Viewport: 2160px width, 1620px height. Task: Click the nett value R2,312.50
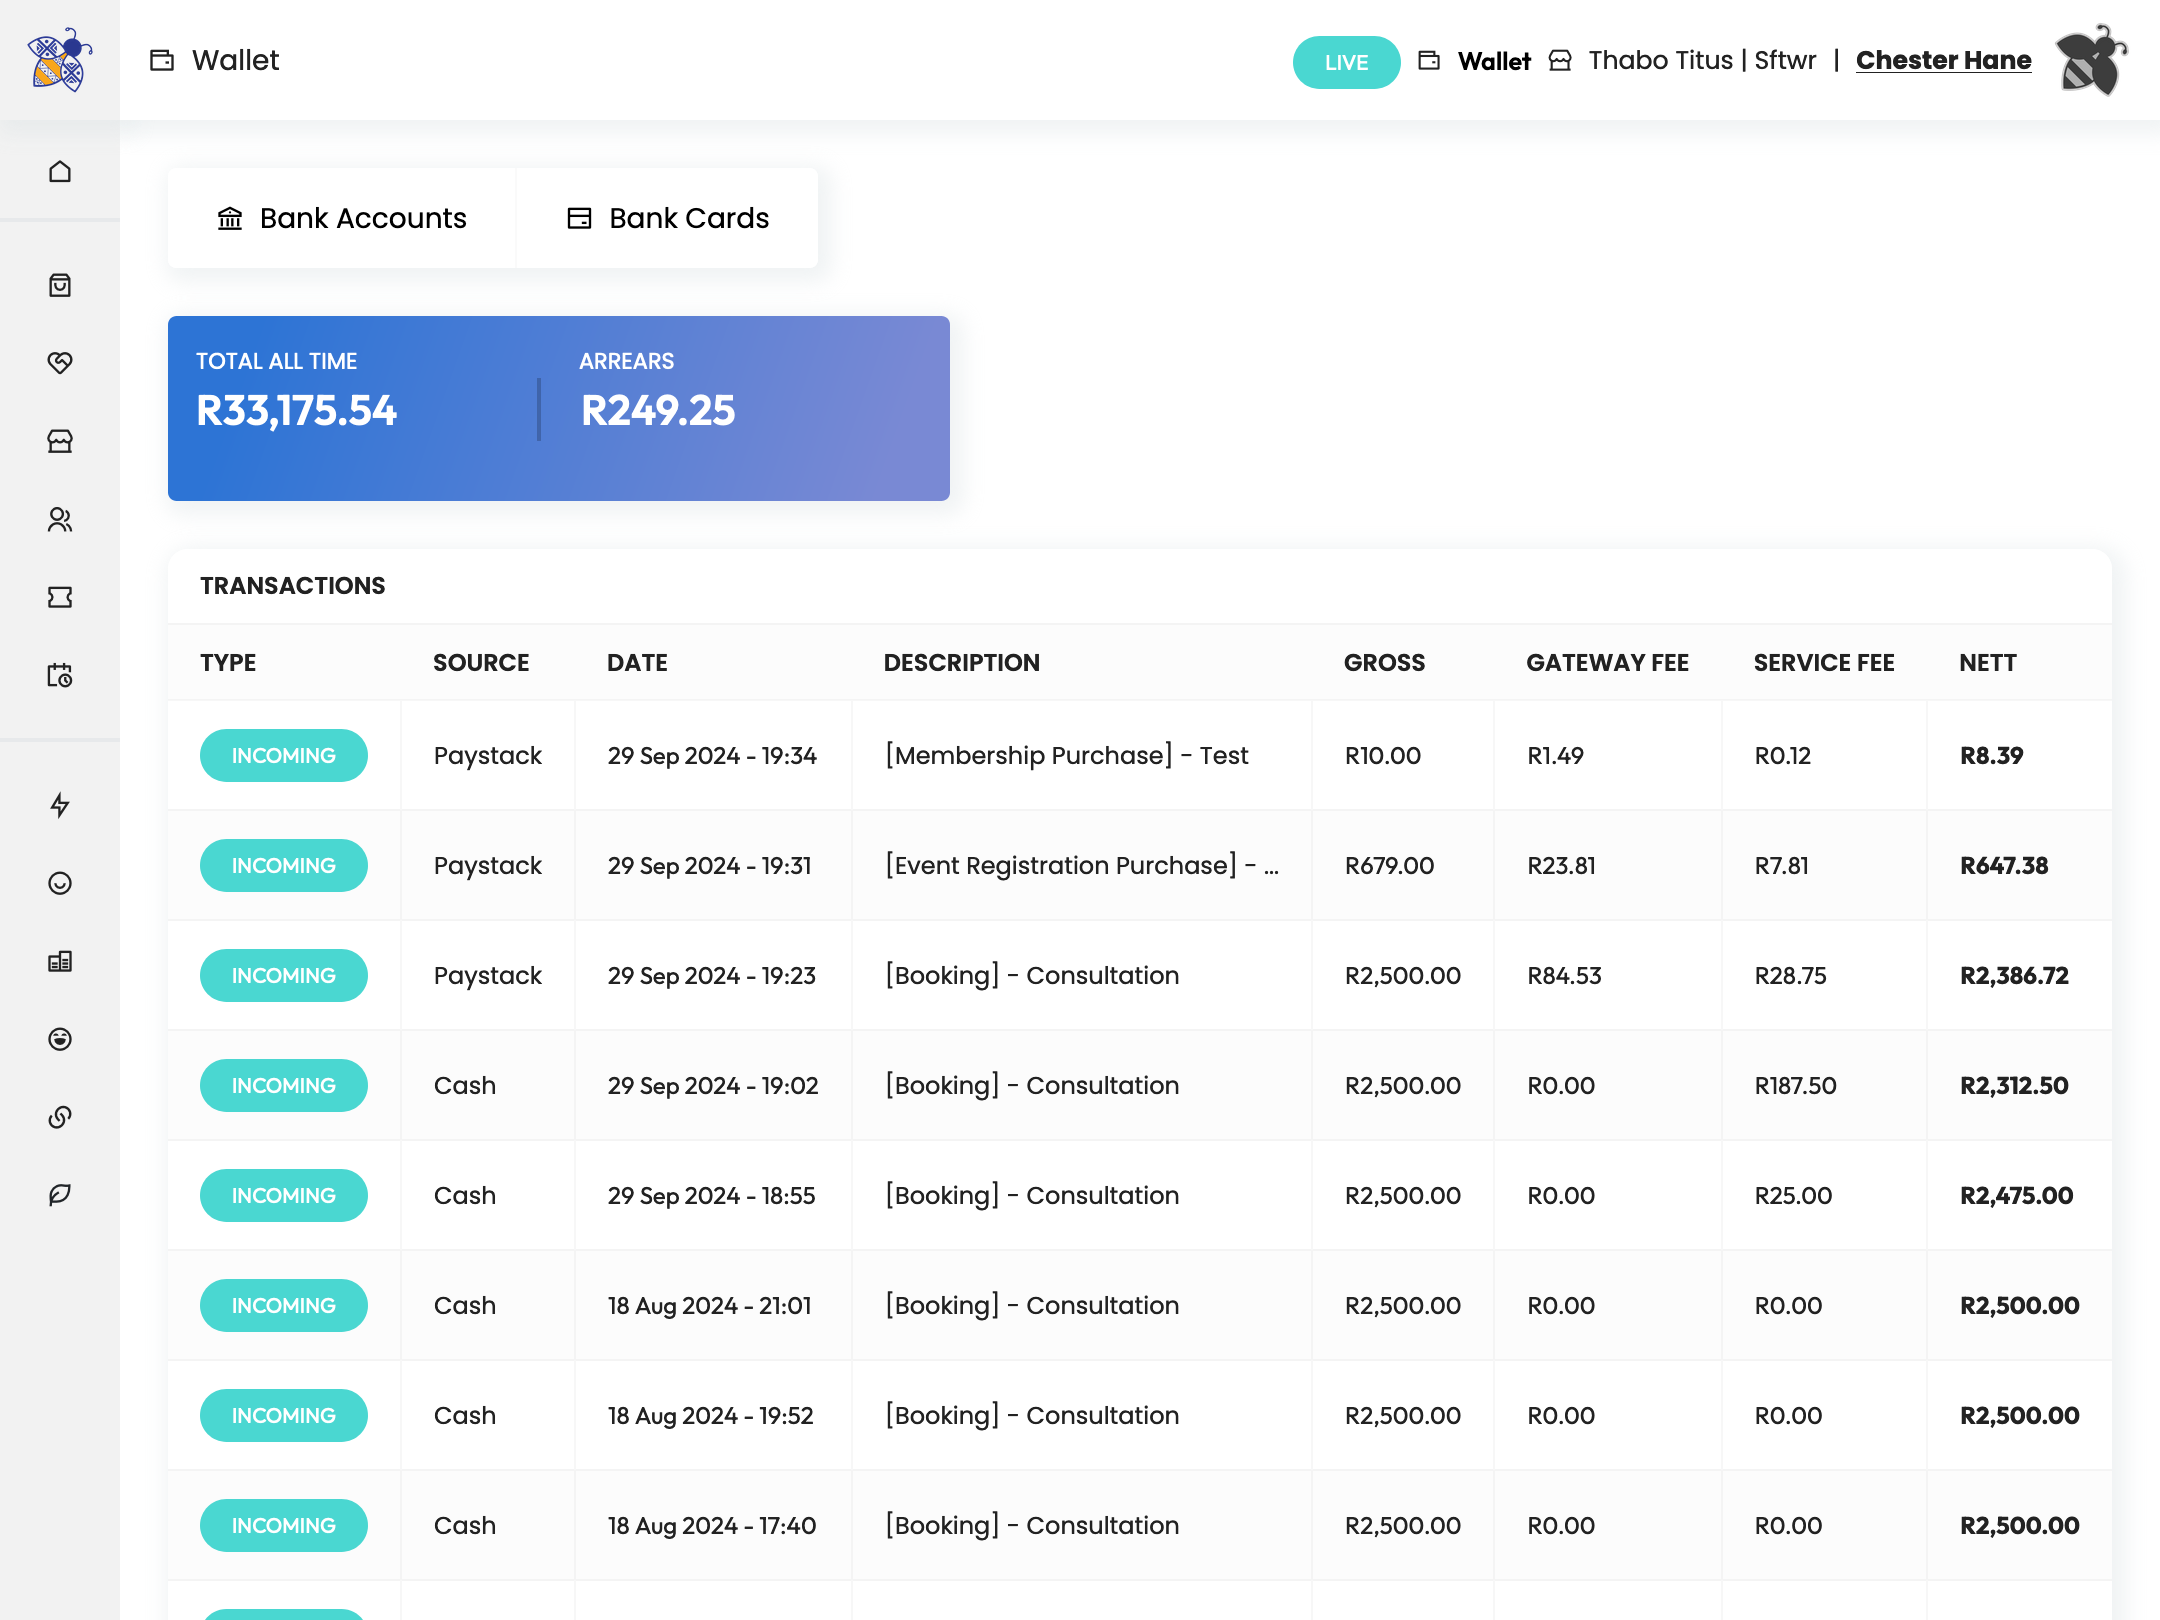pyautogui.click(x=2014, y=1085)
